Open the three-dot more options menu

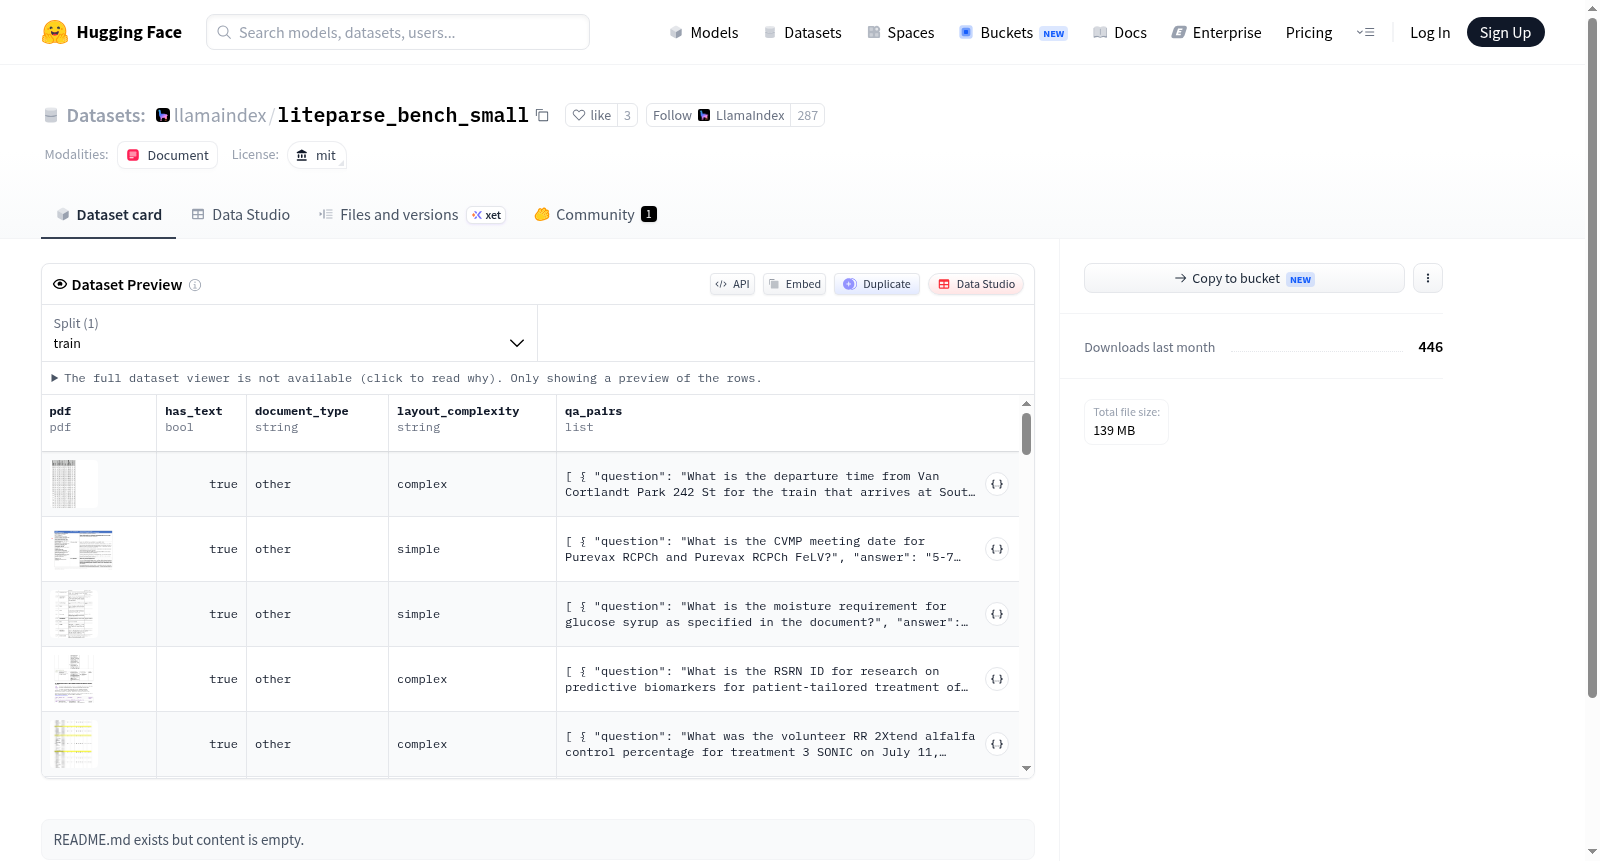click(x=1428, y=278)
